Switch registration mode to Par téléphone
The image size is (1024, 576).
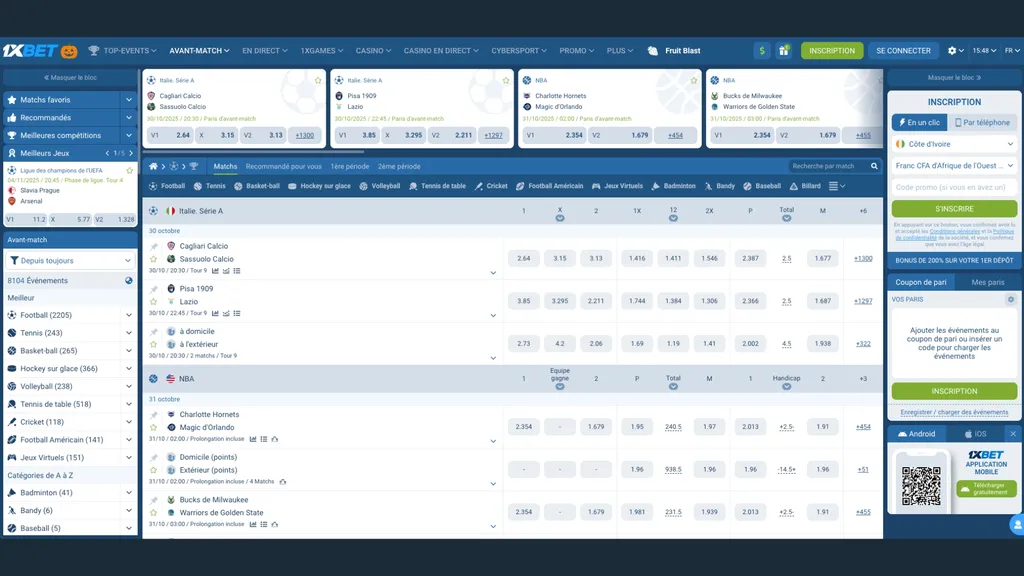coord(983,123)
